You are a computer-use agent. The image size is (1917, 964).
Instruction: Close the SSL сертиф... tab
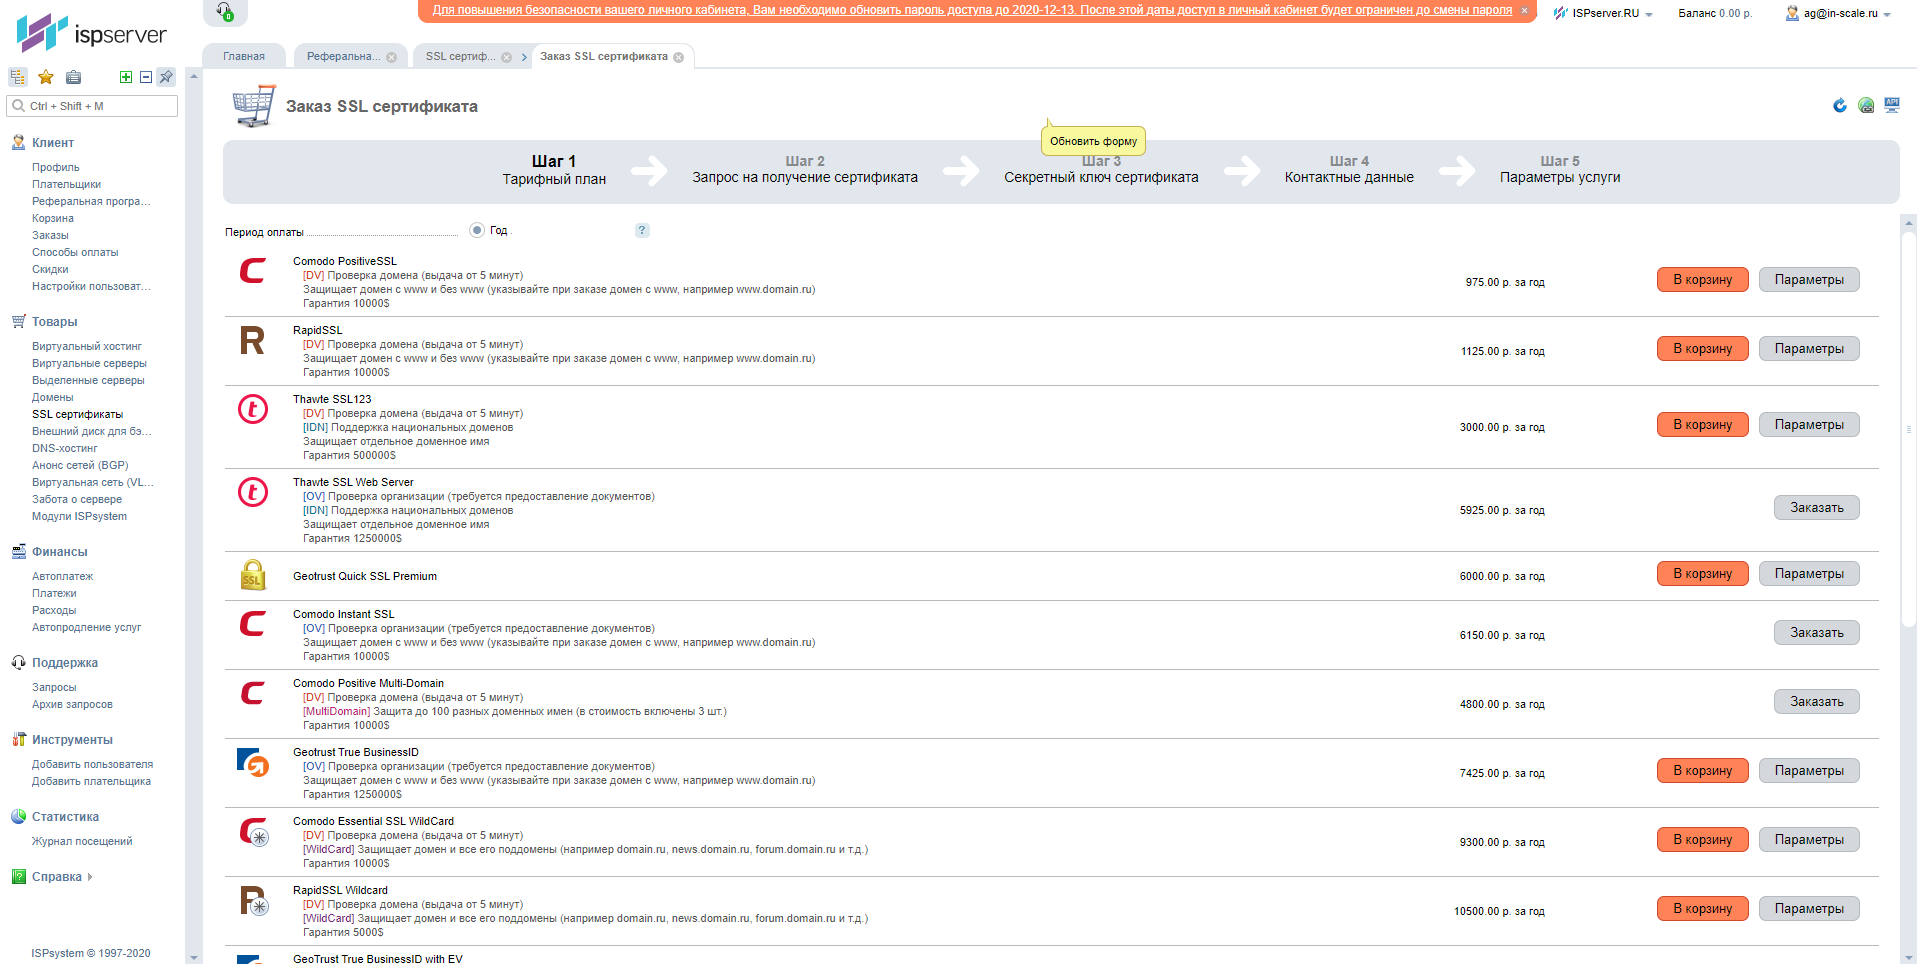[507, 57]
